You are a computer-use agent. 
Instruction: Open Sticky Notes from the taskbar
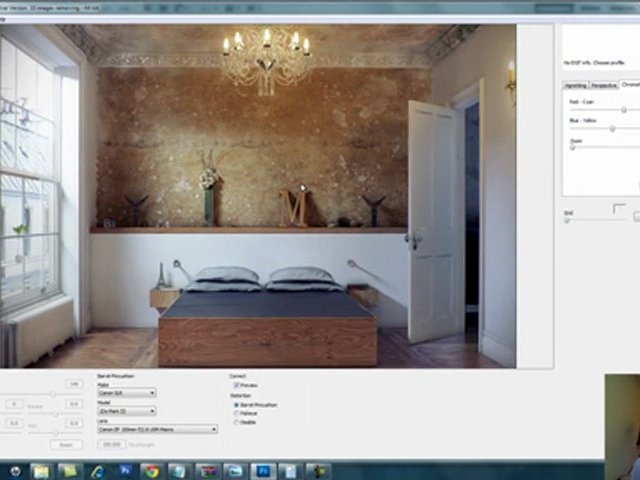pos(178,471)
